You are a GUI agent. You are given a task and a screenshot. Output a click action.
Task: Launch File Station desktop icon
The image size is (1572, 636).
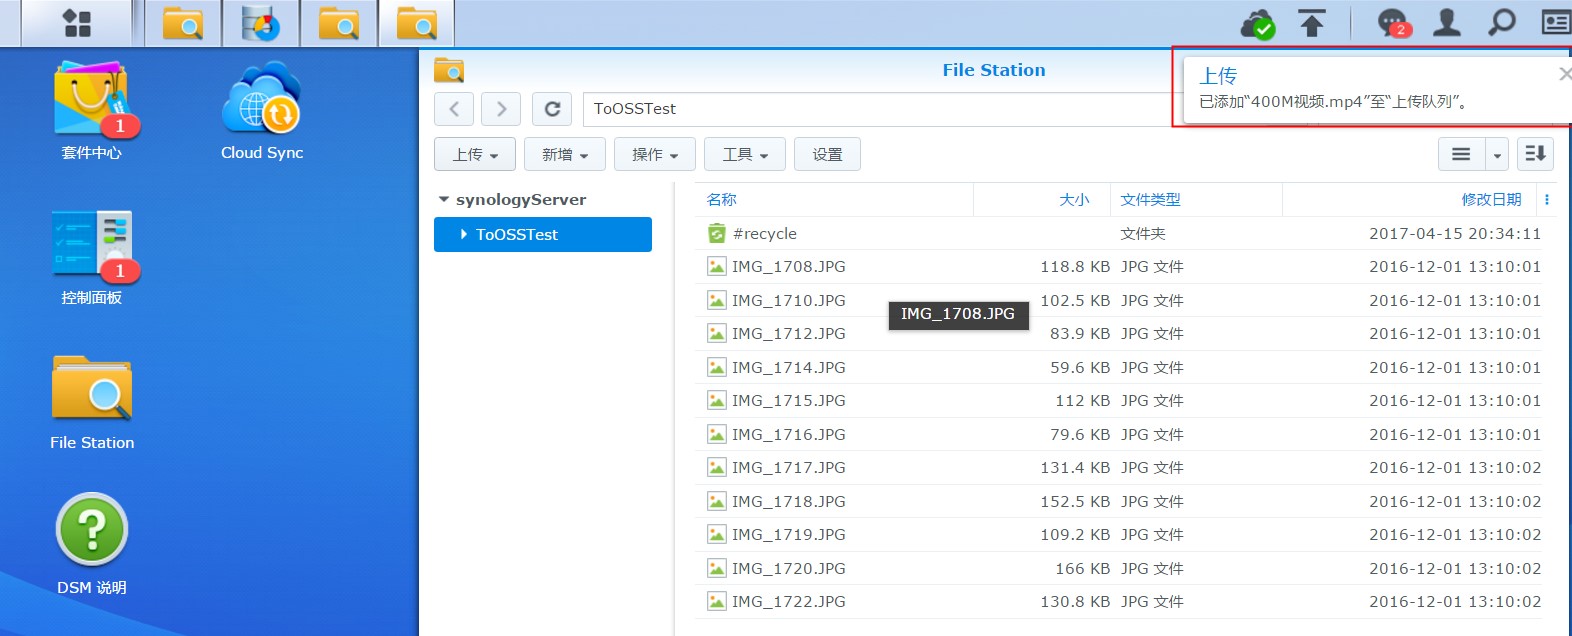click(92, 403)
